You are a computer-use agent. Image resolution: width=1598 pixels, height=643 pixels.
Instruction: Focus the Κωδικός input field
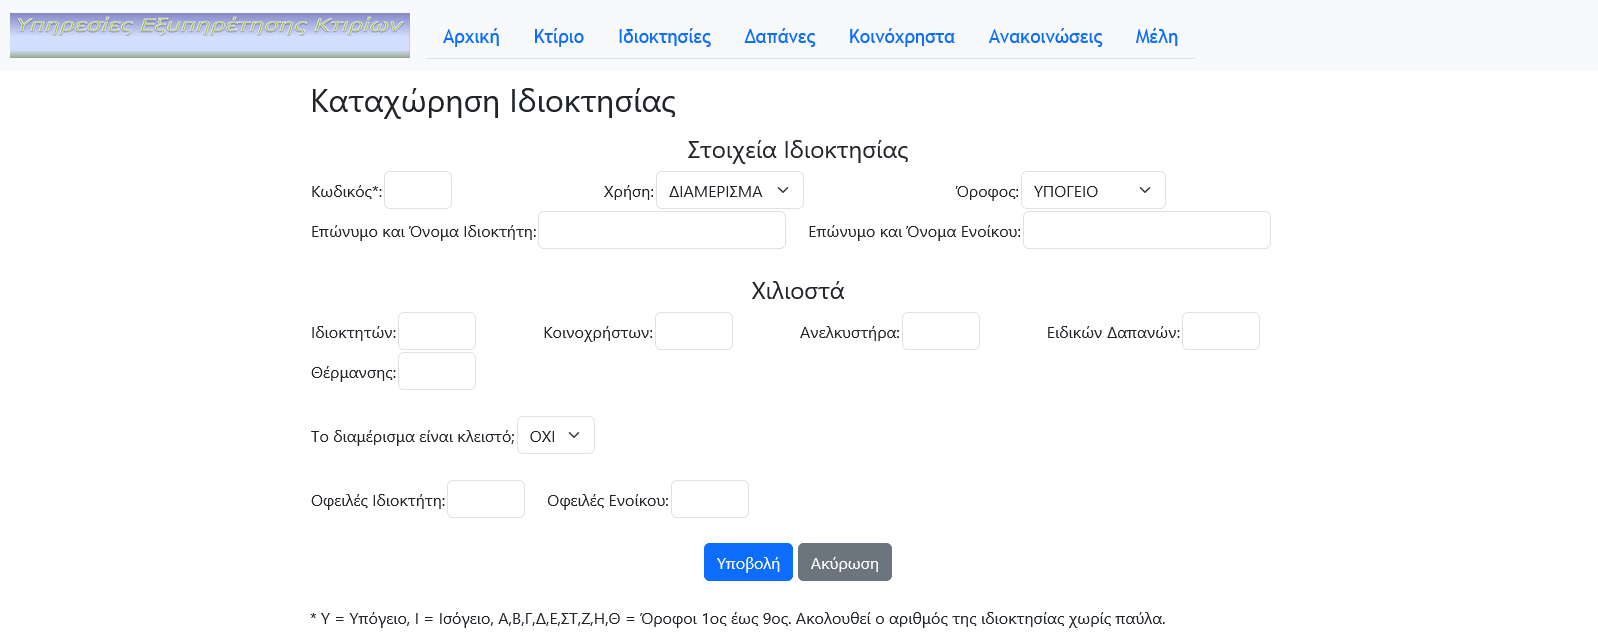[x=417, y=190]
